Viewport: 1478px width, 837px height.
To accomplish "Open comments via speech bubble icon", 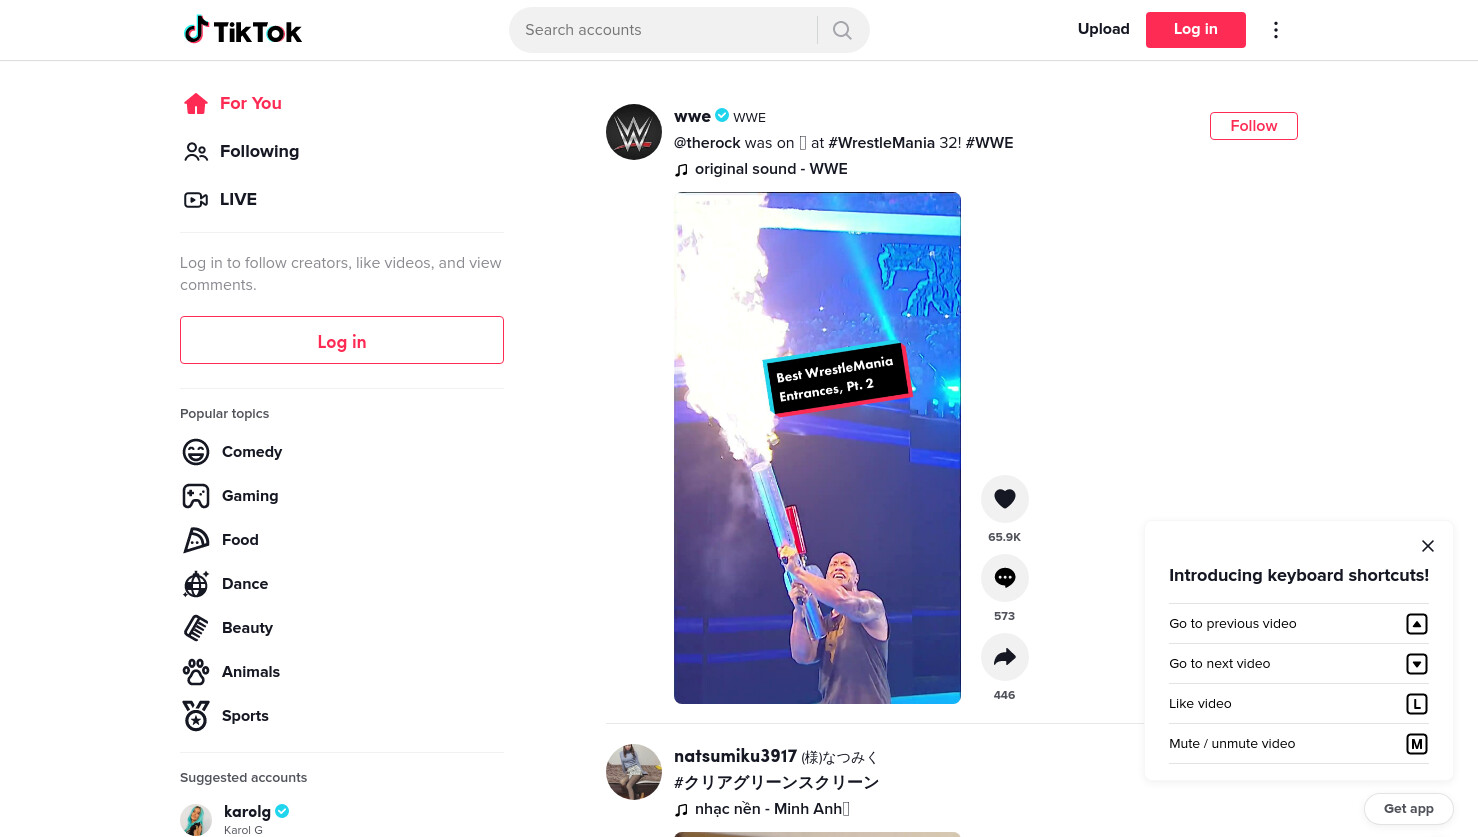I will [x=1005, y=578].
